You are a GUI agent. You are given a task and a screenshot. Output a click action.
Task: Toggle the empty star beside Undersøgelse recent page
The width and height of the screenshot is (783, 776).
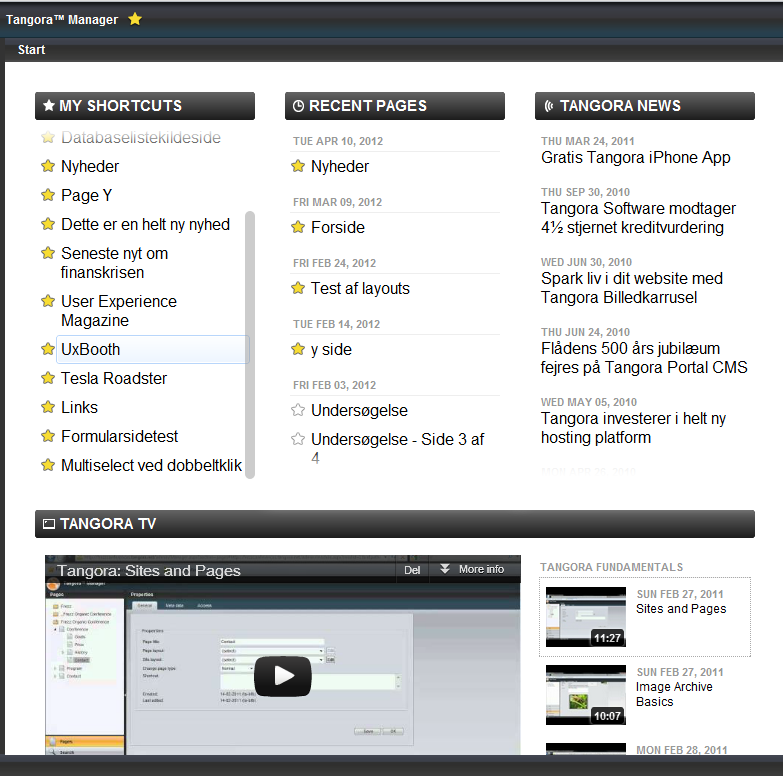click(x=297, y=410)
